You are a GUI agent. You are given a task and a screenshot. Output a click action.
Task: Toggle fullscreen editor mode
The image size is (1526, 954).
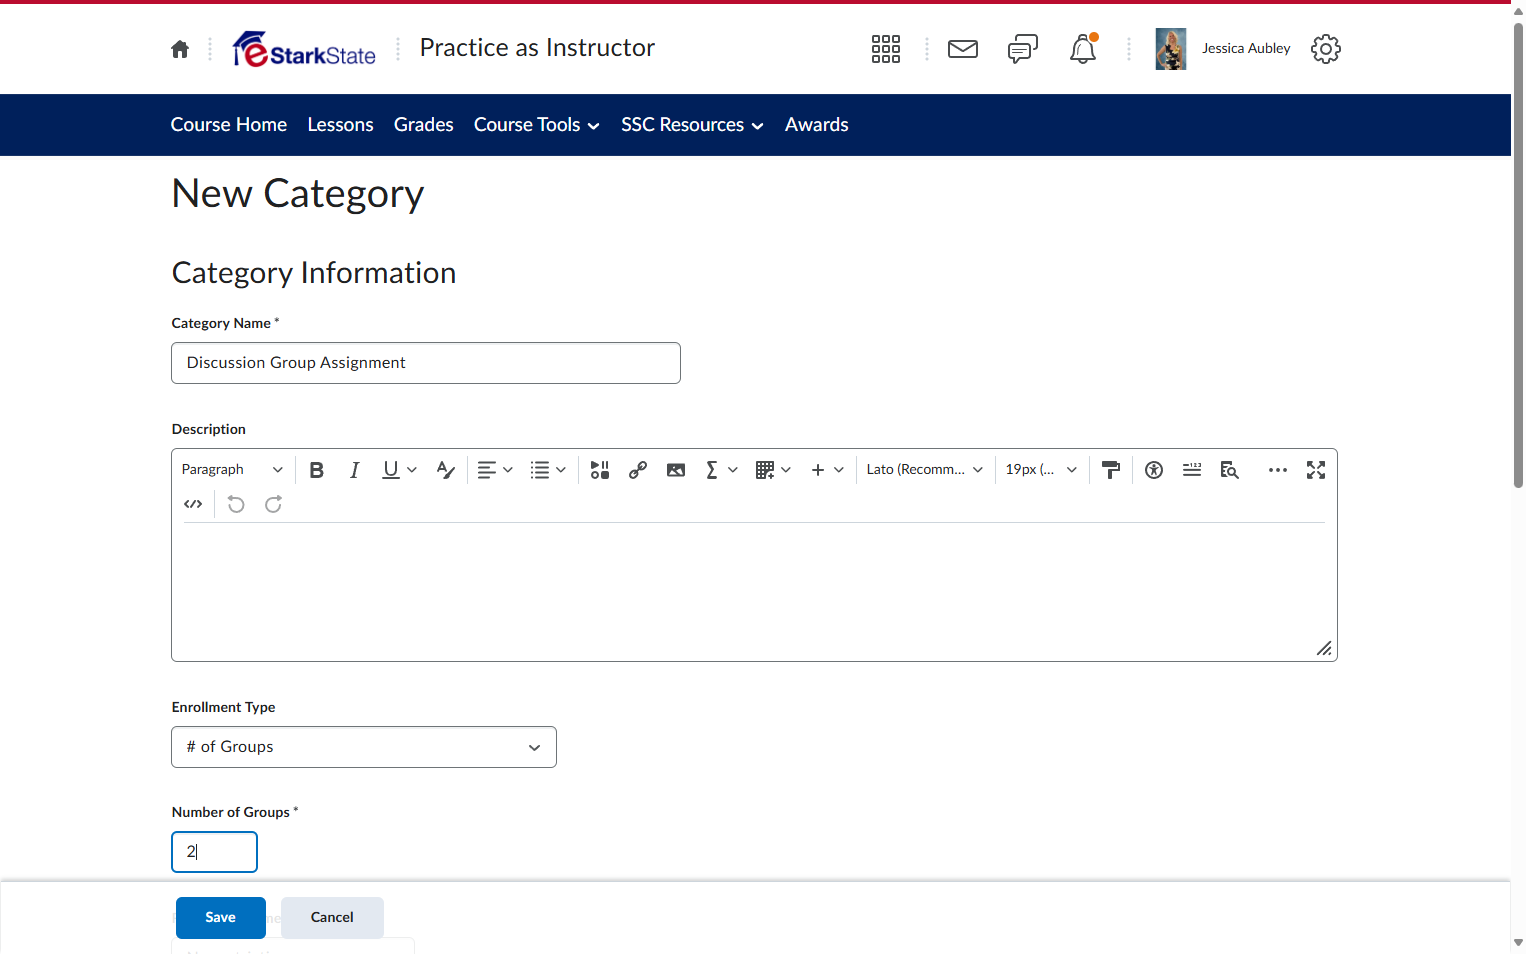(1316, 470)
